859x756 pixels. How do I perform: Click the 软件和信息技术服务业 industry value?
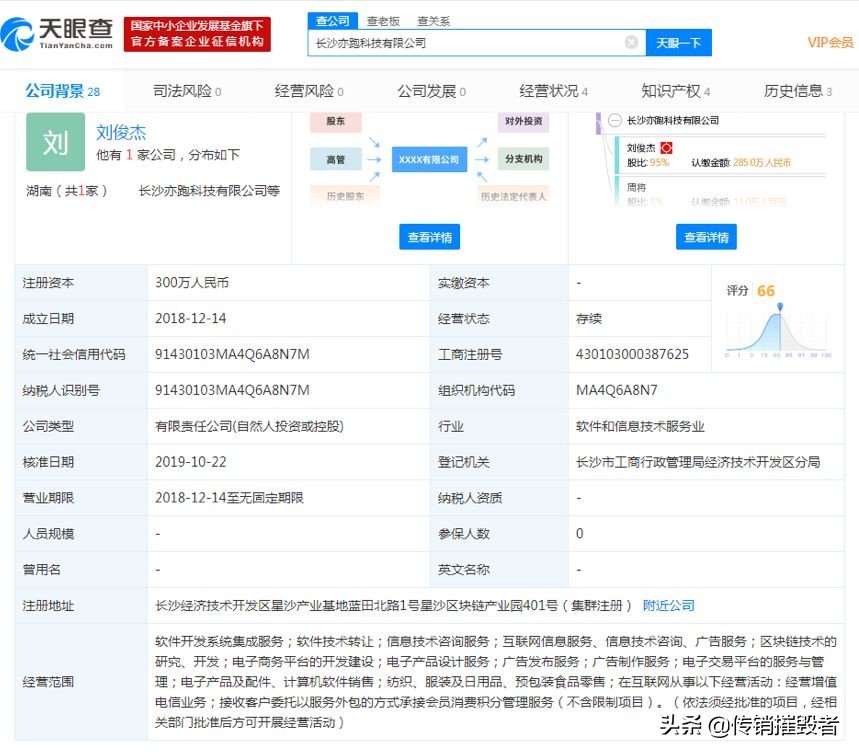(640, 426)
